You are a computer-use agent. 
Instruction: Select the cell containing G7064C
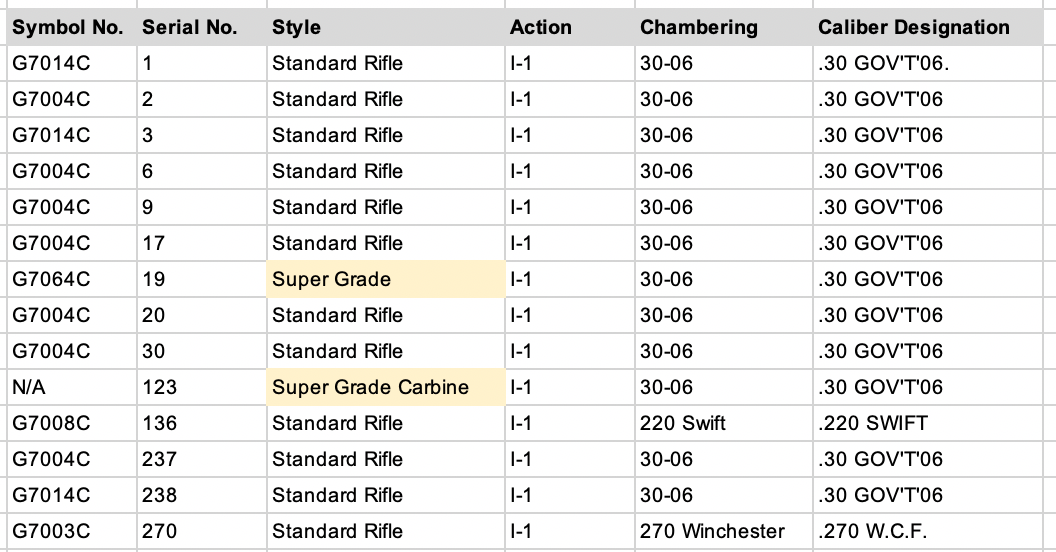coord(71,279)
